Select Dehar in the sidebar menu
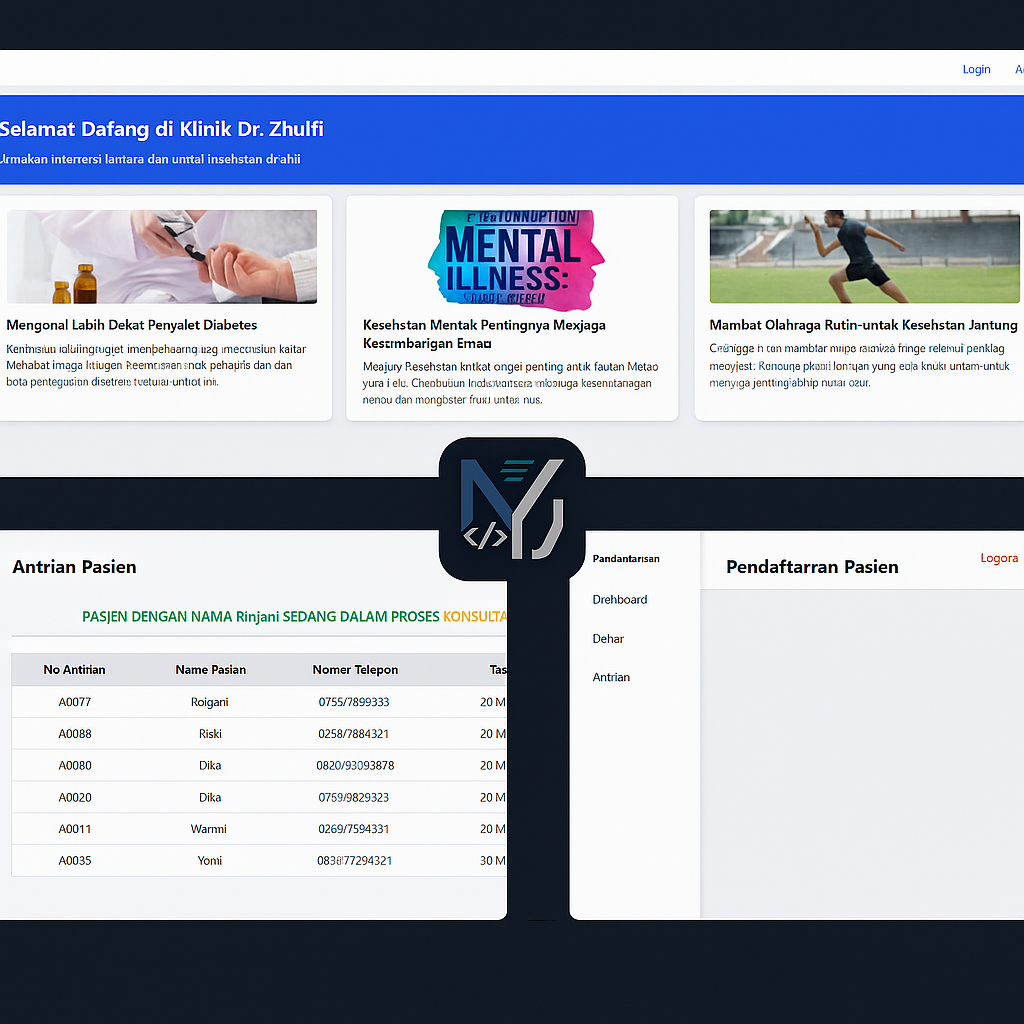The image size is (1024, 1024). point(608,639)
